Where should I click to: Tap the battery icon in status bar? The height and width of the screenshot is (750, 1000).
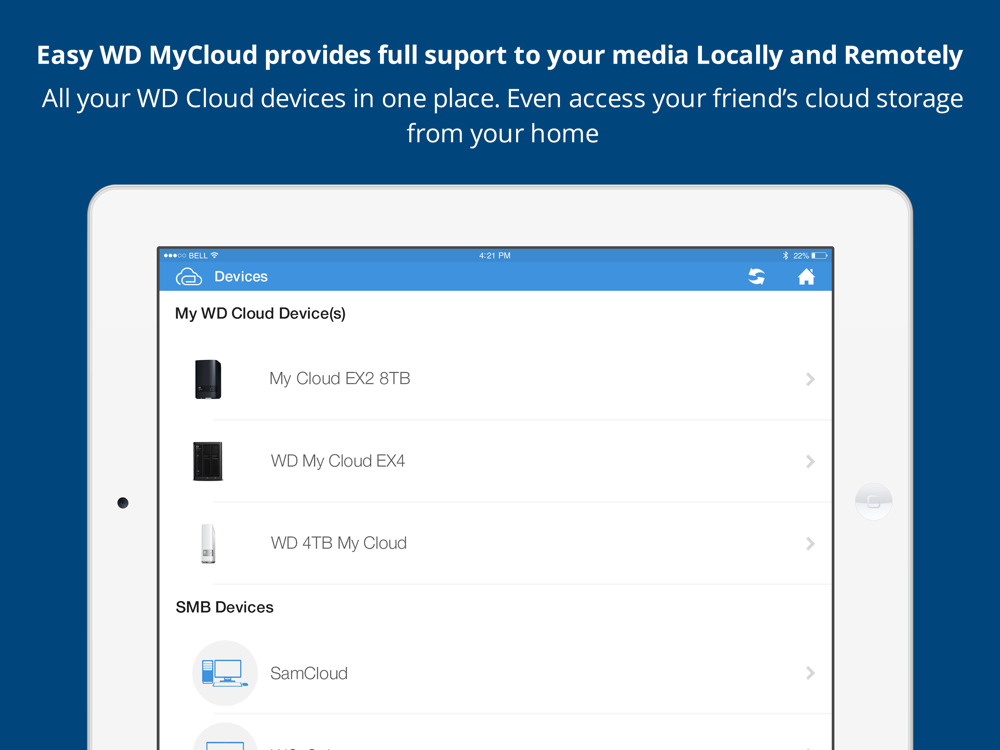tap(820, 256)
